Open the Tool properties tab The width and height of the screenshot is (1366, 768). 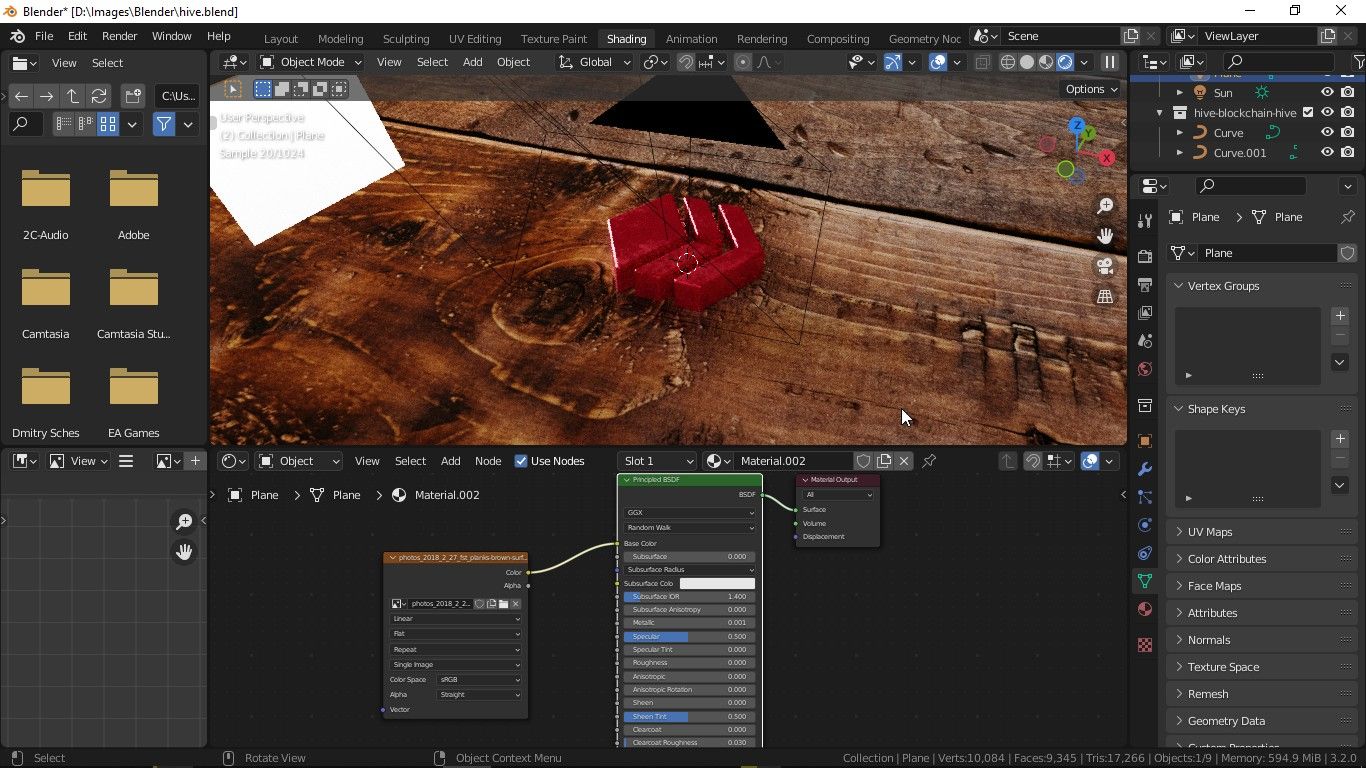[x=1145, y=220]
